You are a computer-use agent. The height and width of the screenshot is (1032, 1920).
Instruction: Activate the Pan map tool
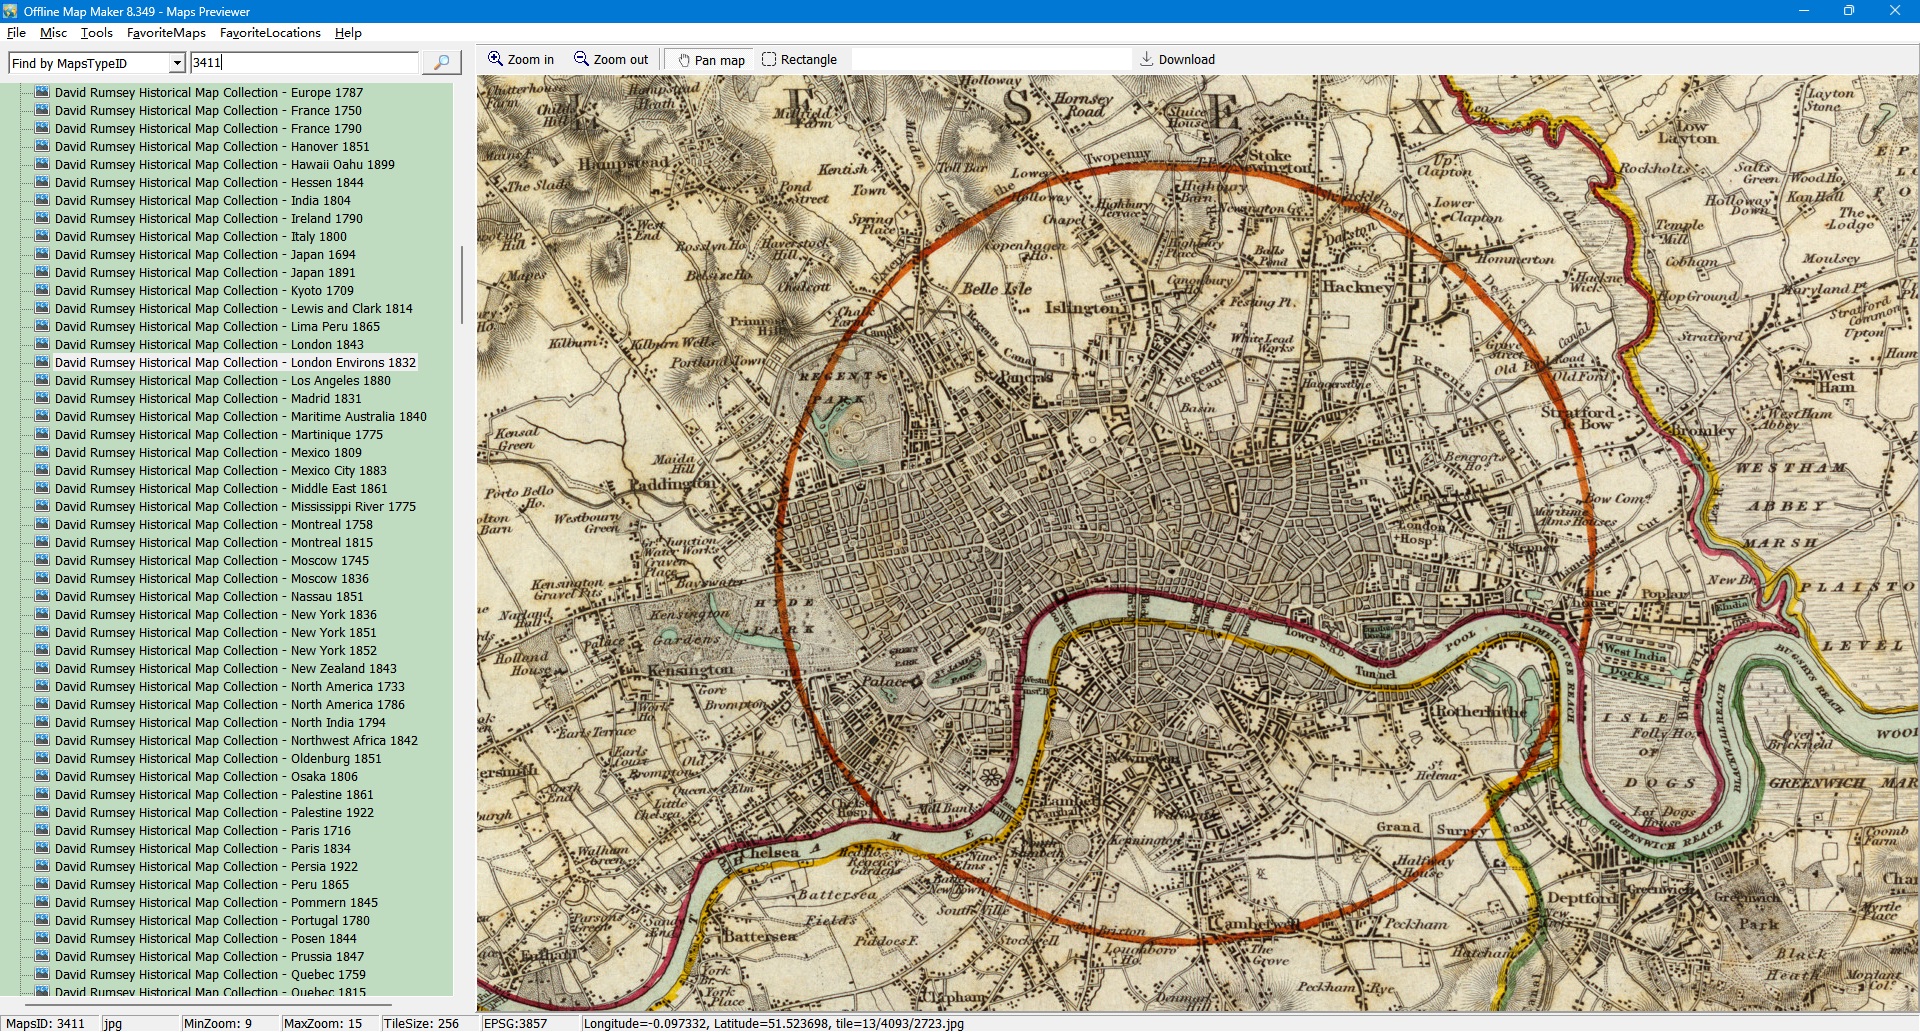coord(711,60)
